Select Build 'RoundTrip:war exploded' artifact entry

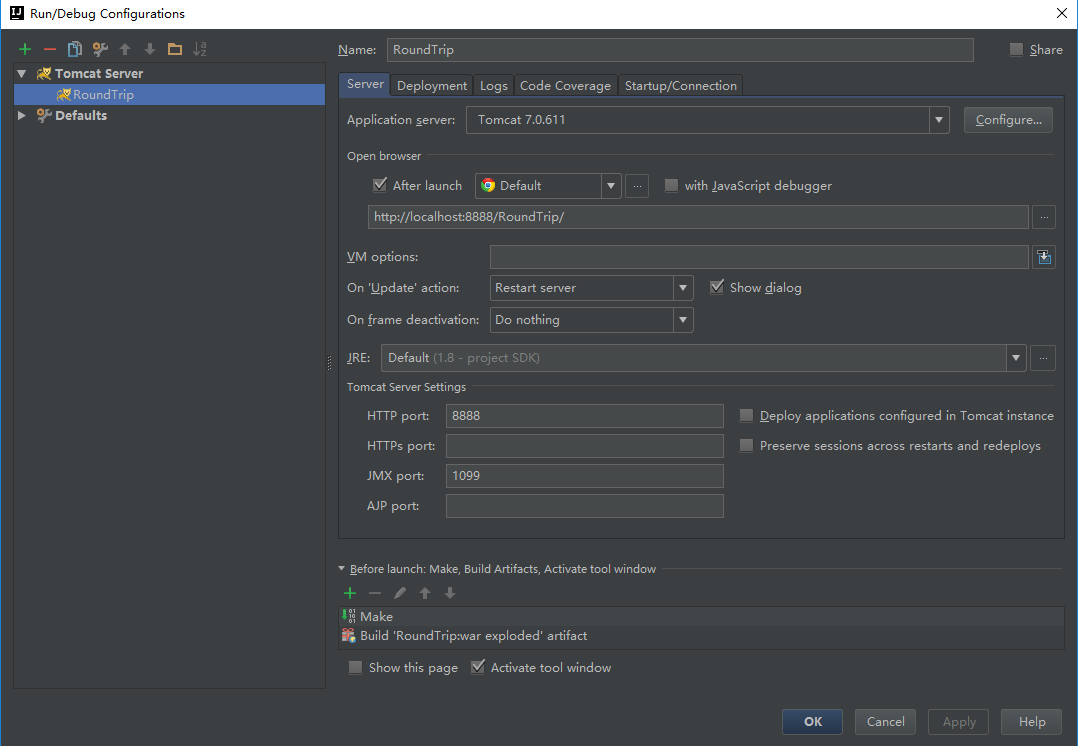[x=701, y=635]
